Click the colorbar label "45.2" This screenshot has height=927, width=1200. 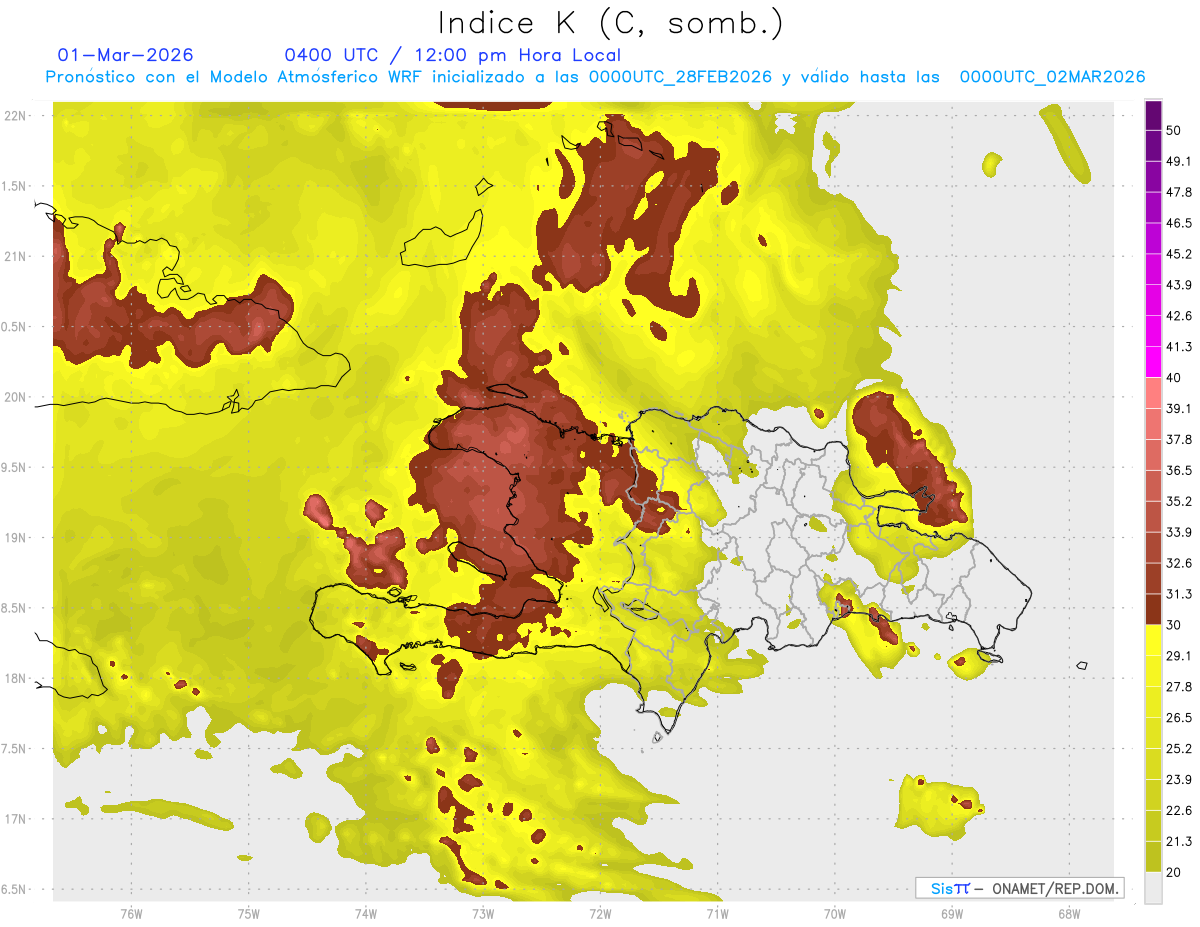[1179, 254]
